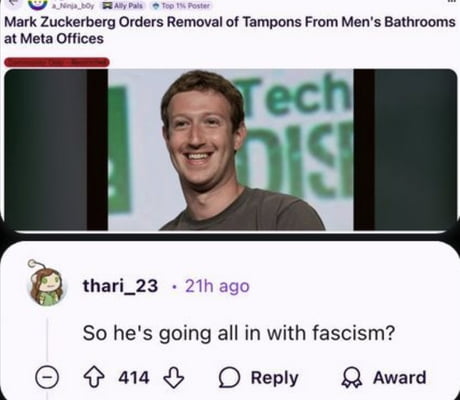Click the Top 1% Poster badge
The height and width of the screenshot is (400, 460).
181,6
